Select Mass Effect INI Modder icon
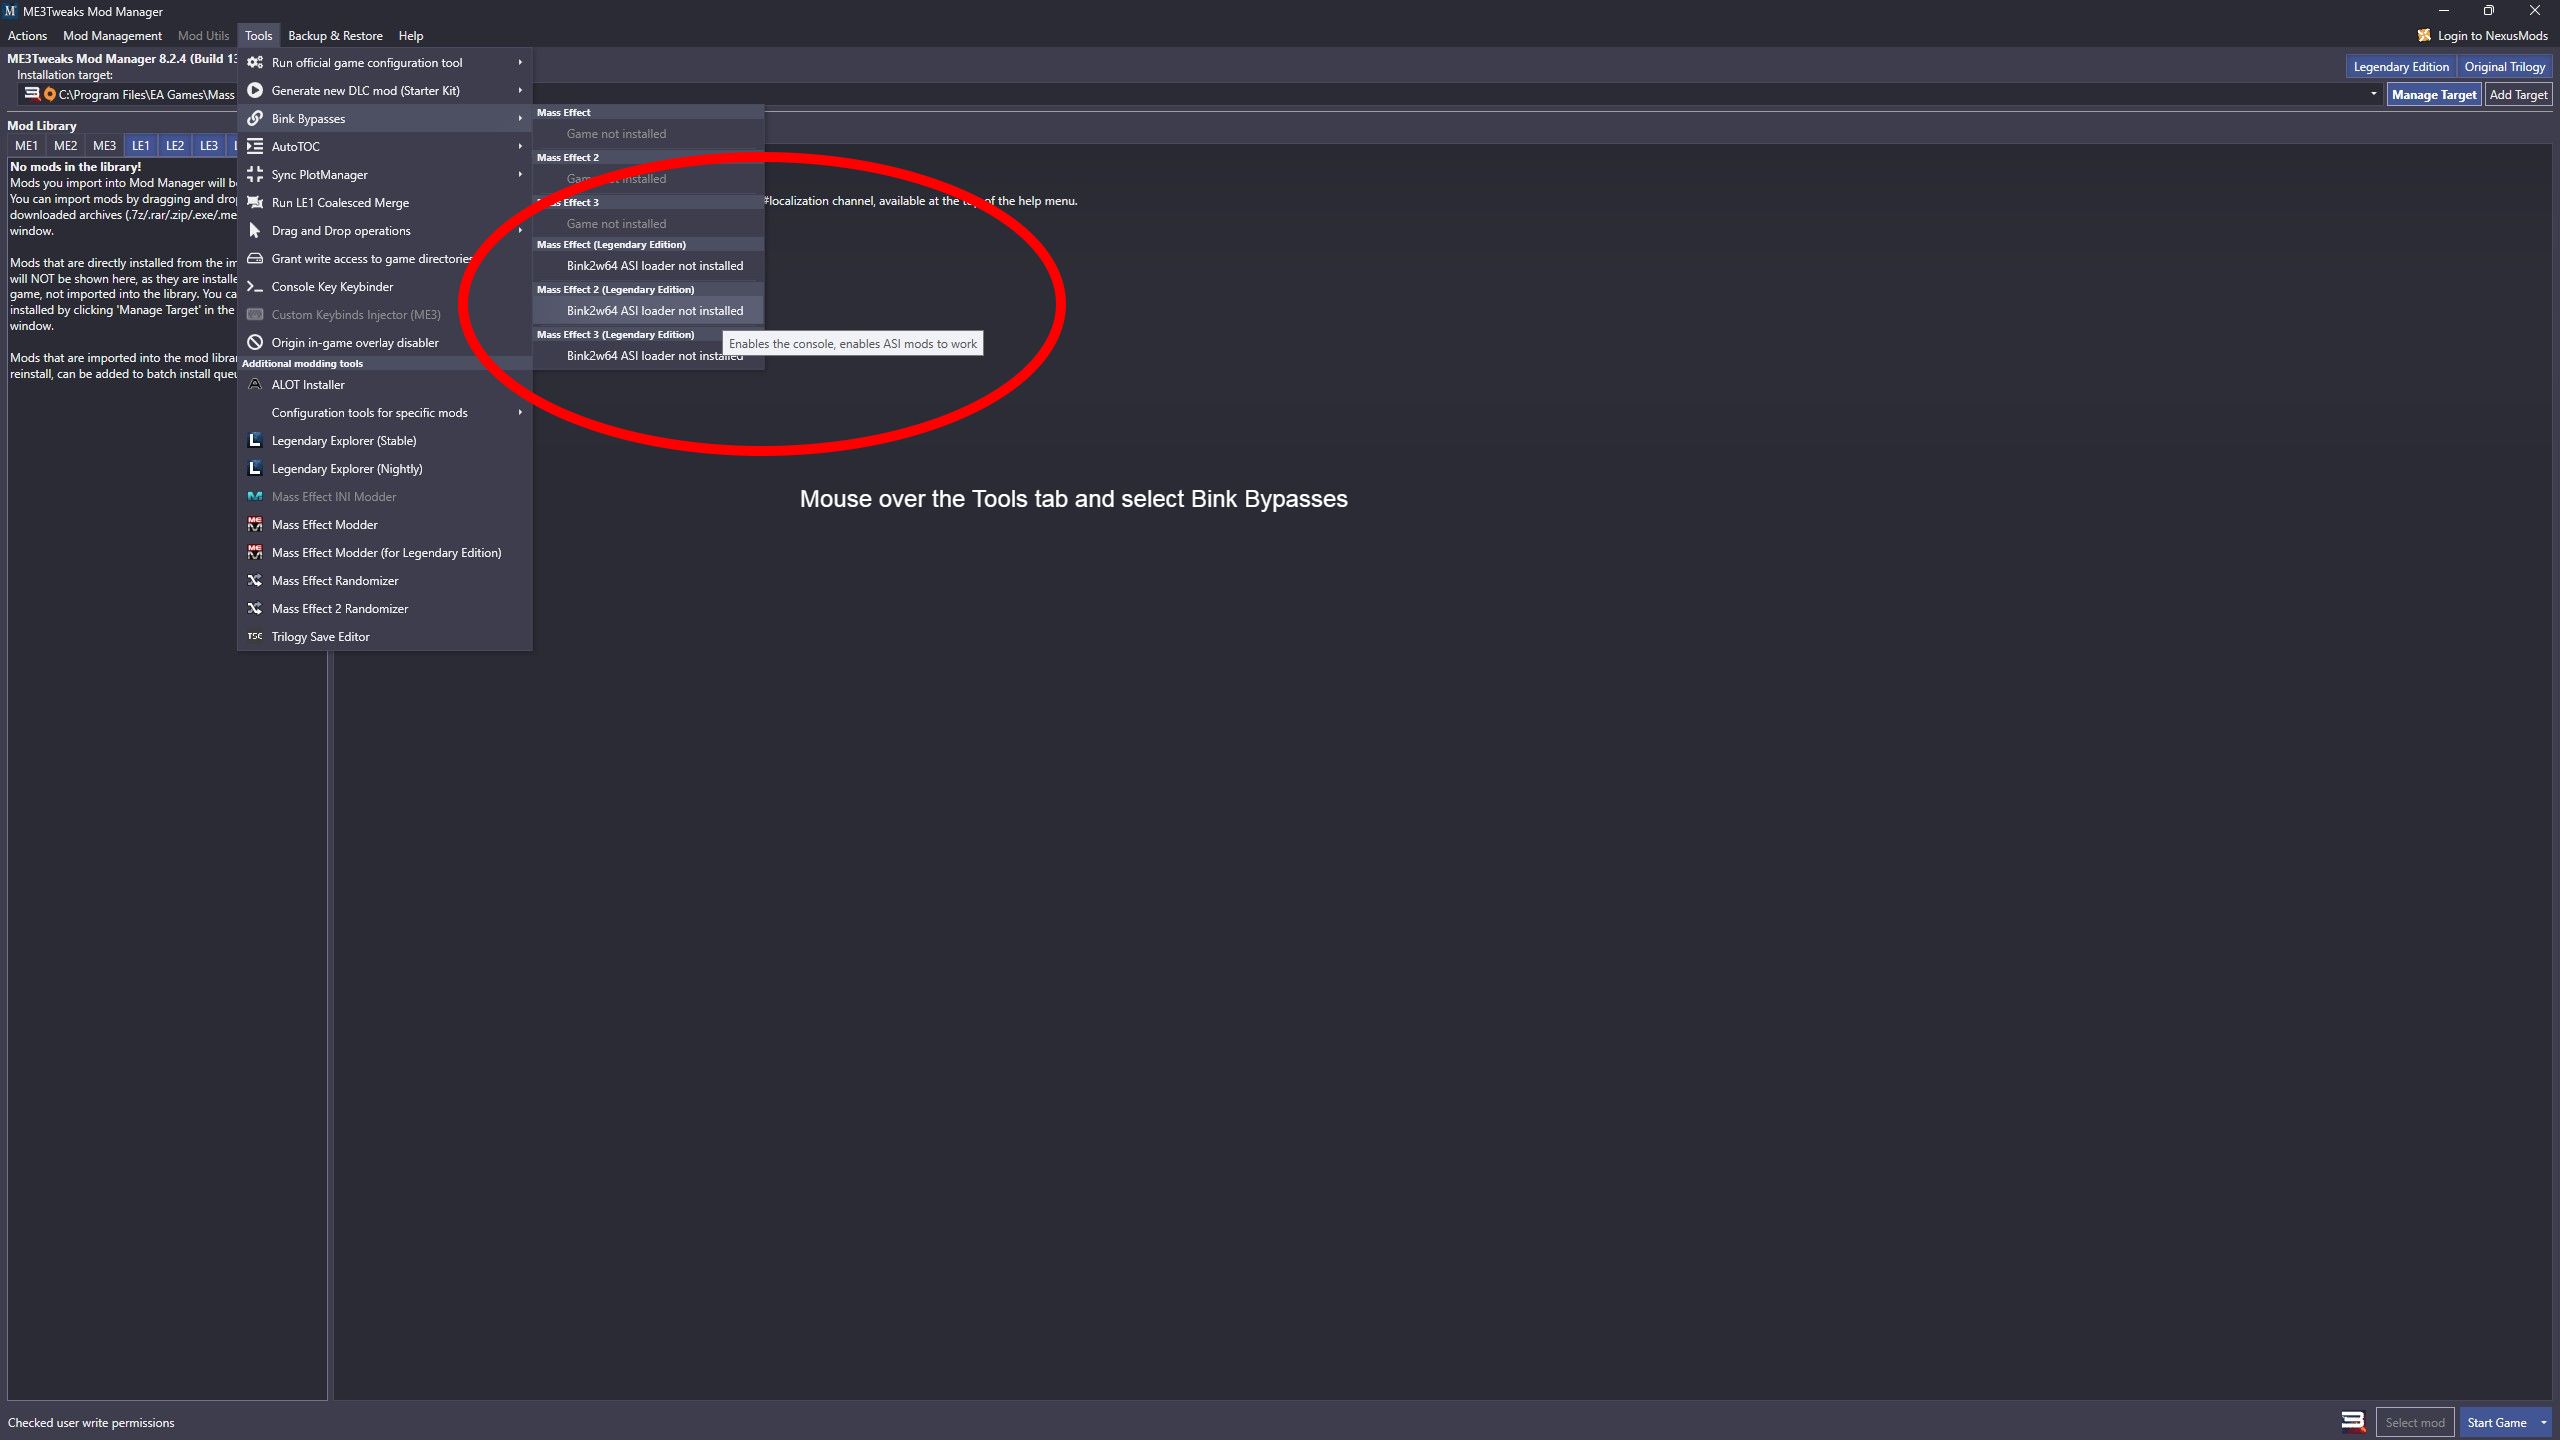The image size is (2560, 1440). 255,496
